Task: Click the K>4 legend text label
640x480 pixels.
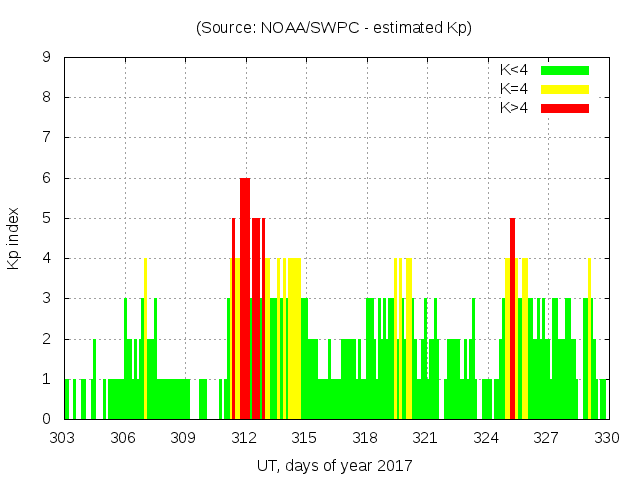Action: (x=514, y=107)
